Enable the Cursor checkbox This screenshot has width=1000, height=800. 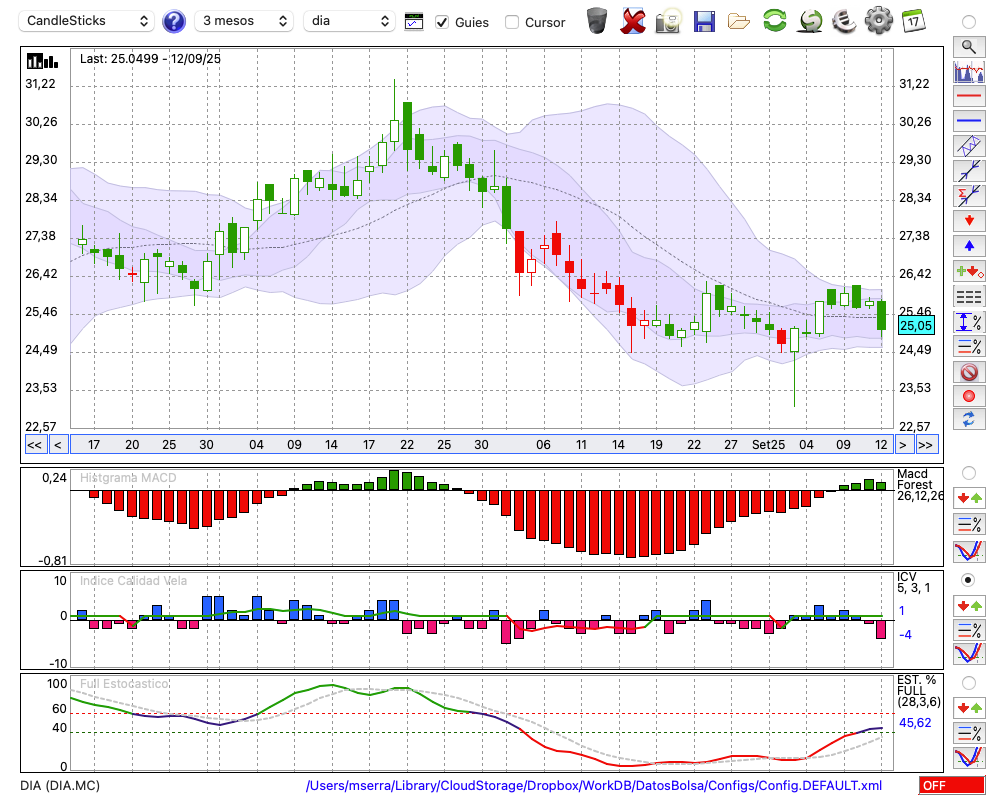511,22
